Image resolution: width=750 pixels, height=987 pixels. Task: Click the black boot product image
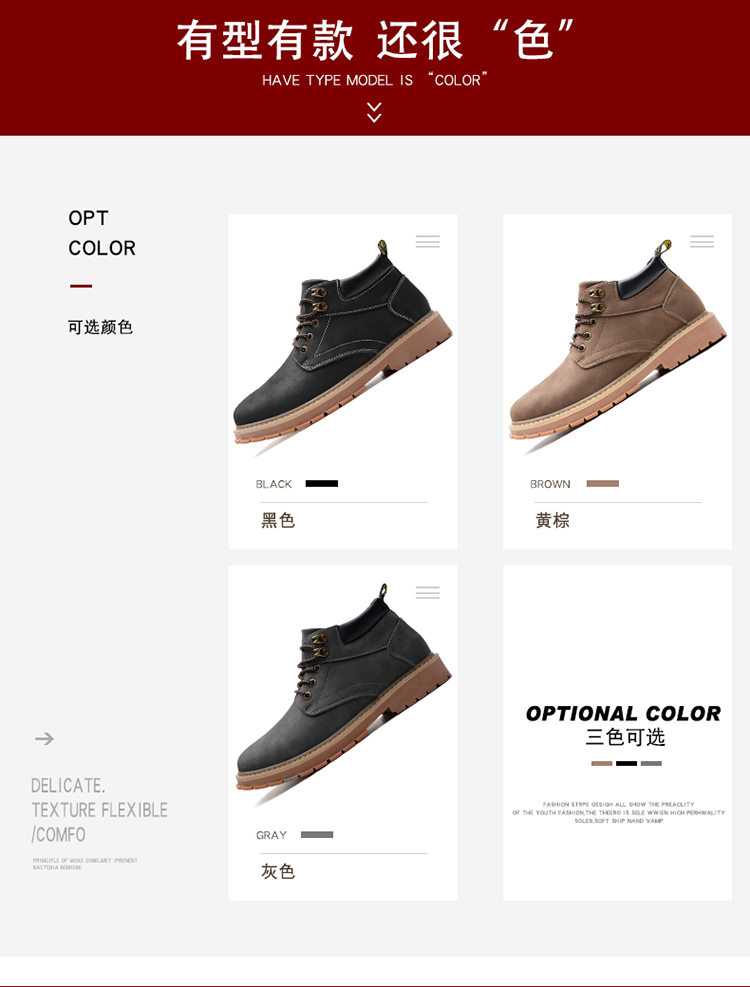tap(343, 345)
